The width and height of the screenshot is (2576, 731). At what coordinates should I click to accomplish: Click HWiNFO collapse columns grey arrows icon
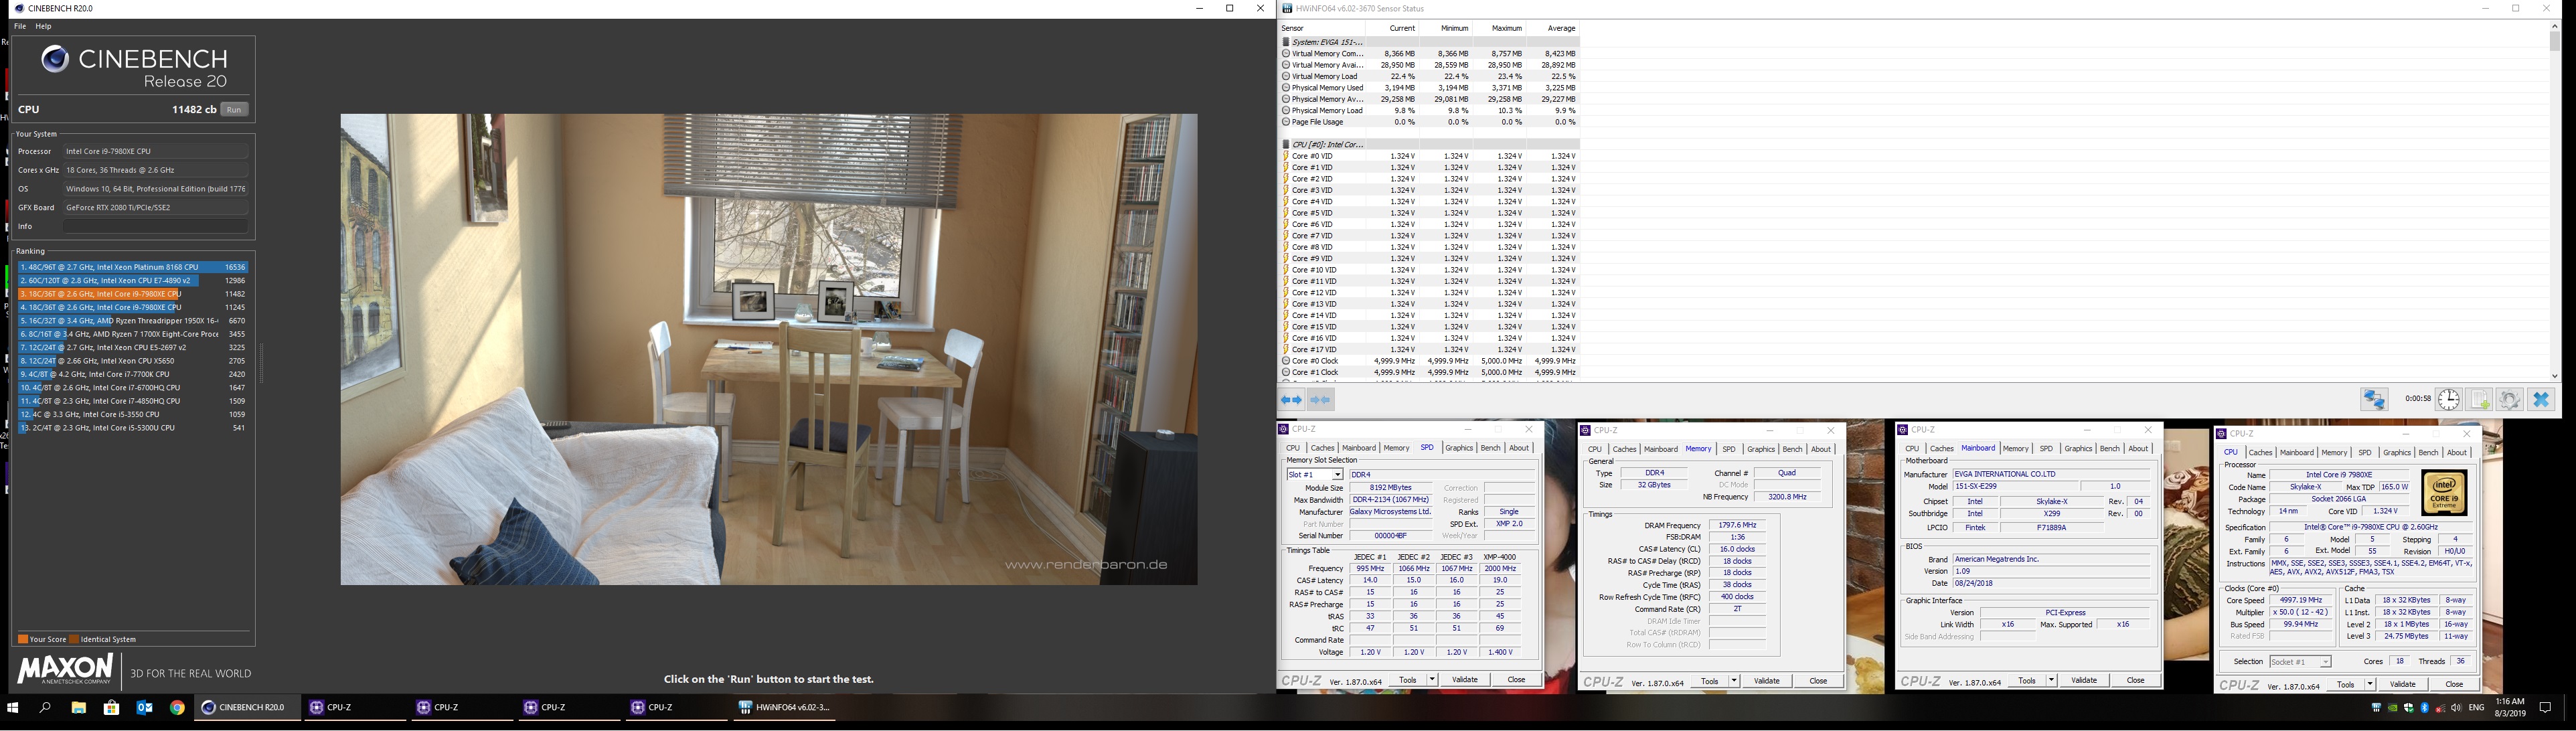point(1320,400)
